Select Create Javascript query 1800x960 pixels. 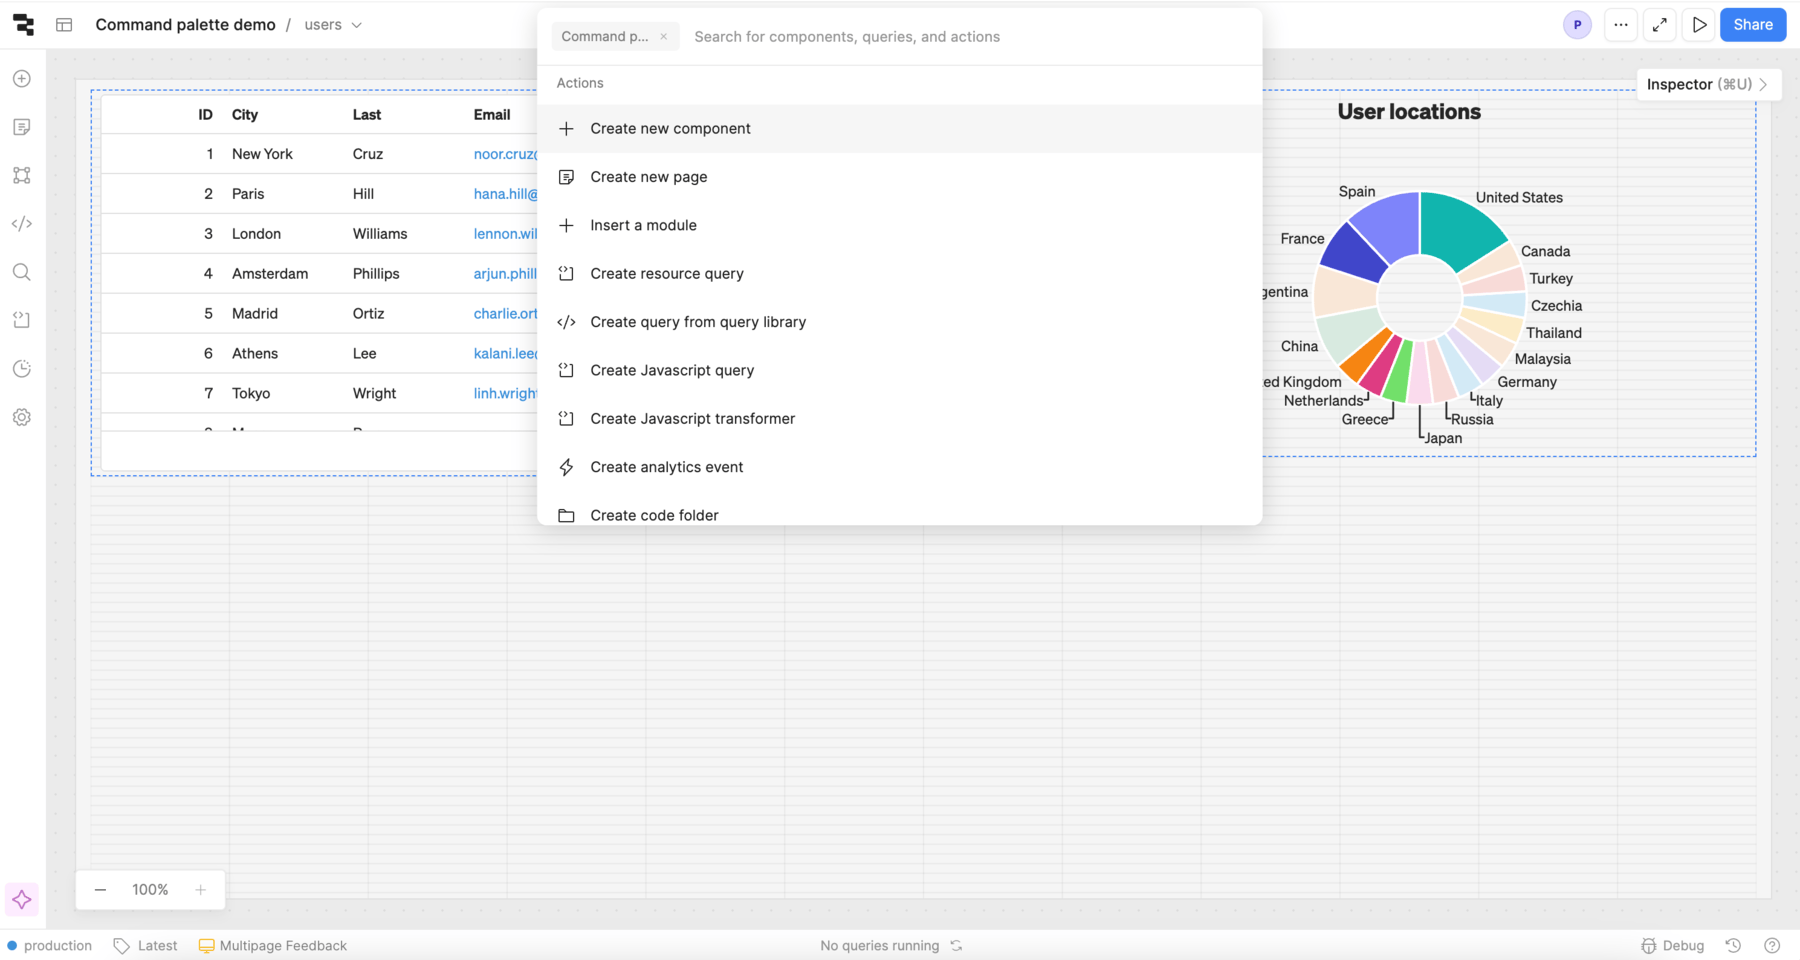pyautogui.click(x=899, y=370)
